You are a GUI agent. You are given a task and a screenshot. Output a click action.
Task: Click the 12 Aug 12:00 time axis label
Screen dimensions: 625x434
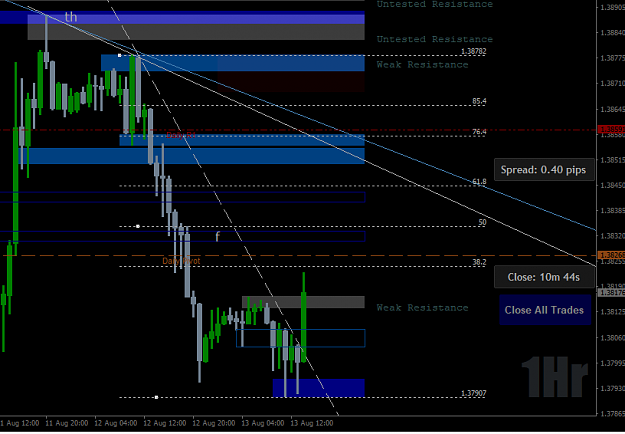point(163,423)
